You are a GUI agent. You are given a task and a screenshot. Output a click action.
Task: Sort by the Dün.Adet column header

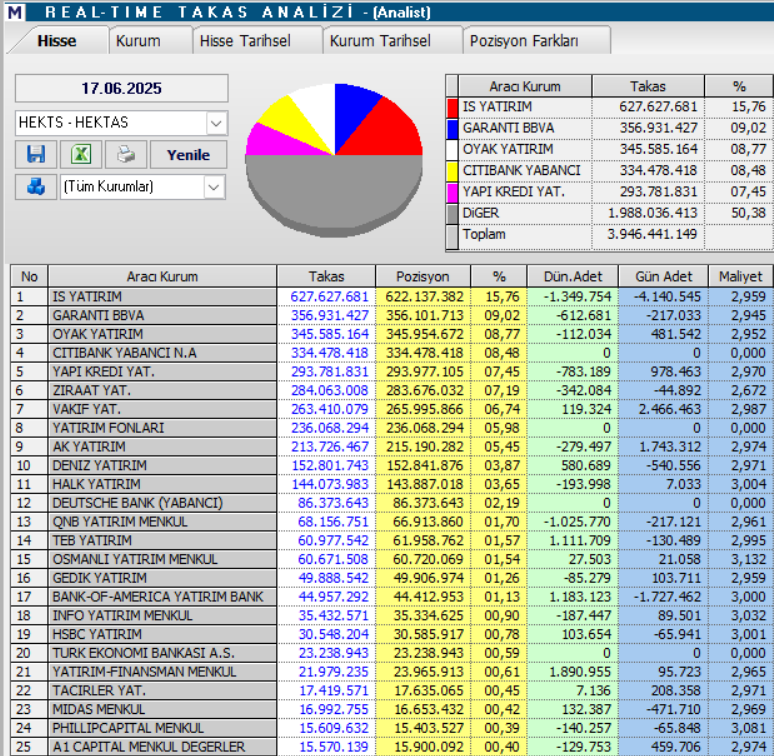(x=573, y=276)
